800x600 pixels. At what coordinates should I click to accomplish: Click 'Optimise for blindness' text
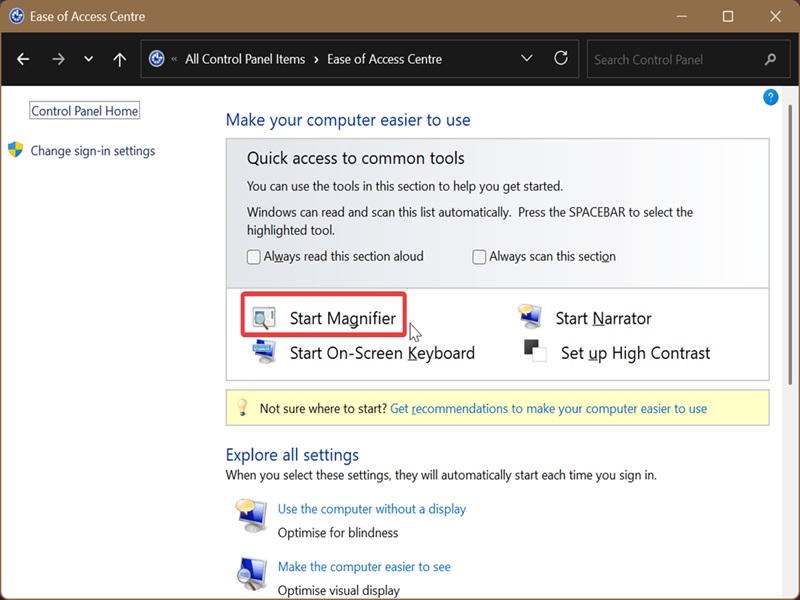[x=338, y=533]
